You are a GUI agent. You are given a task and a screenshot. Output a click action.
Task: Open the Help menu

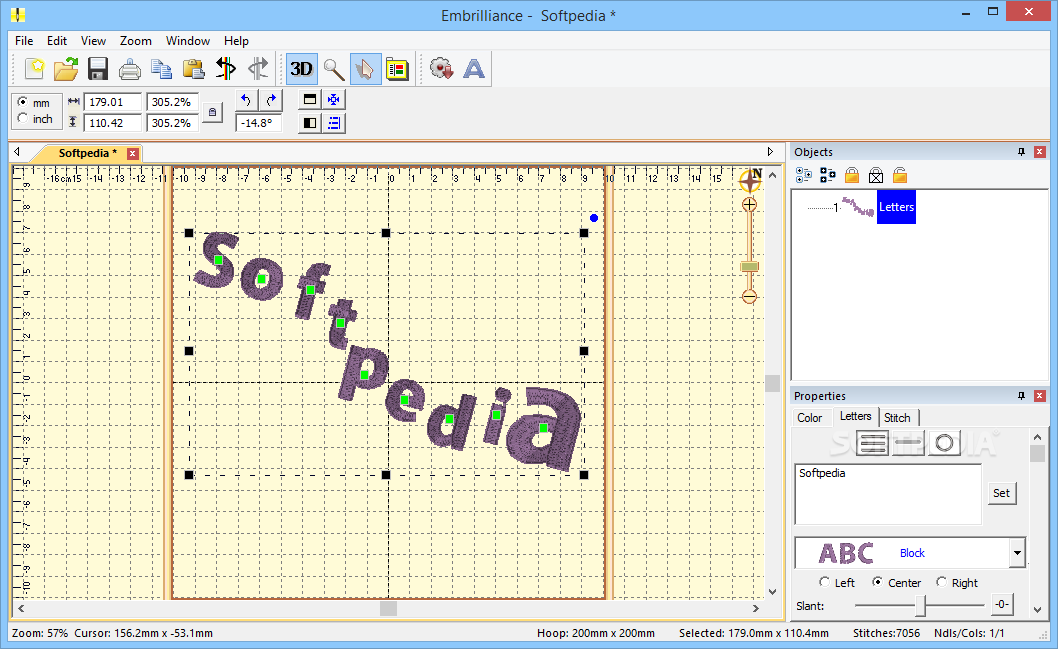tap(236, 40)
